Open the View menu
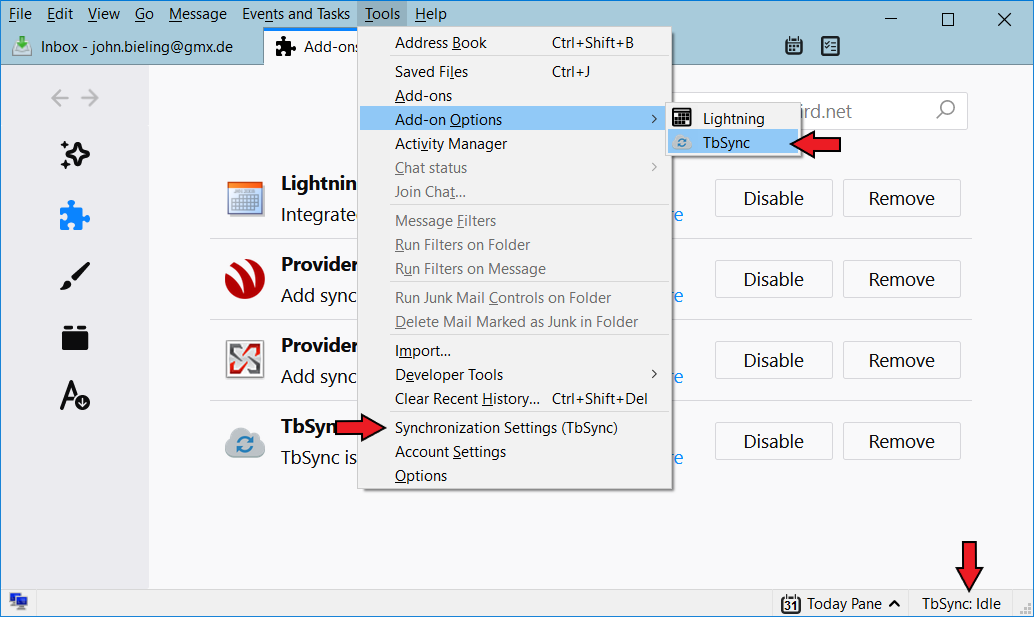1034x617 pixels. [x=104, y=14]
